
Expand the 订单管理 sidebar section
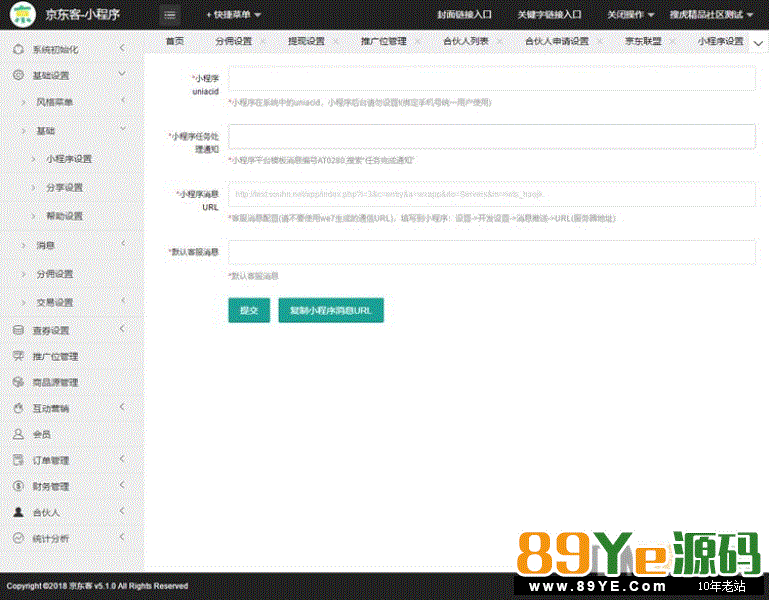(122, 460)
